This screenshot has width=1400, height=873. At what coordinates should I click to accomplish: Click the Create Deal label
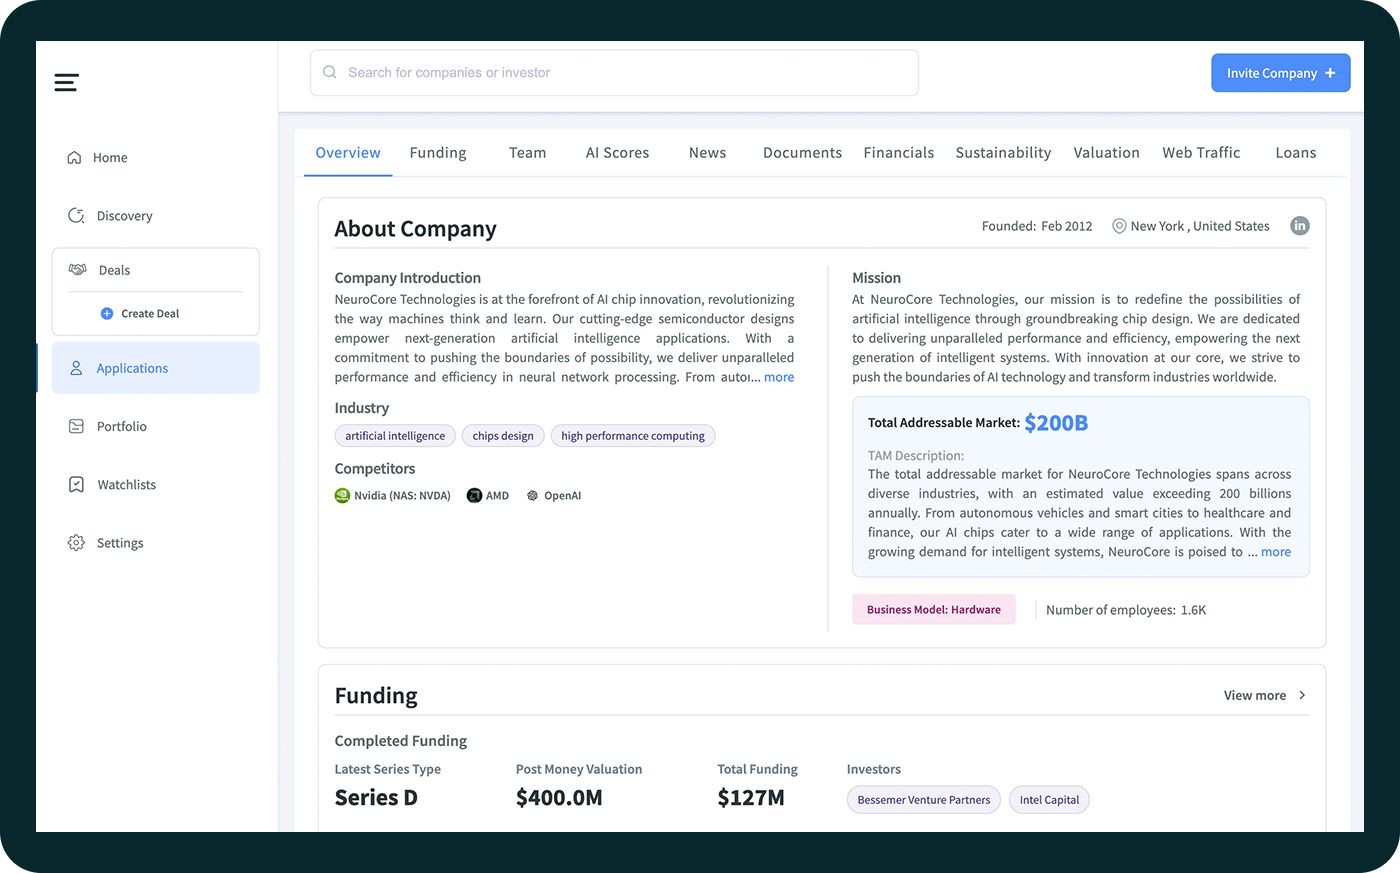150,313
